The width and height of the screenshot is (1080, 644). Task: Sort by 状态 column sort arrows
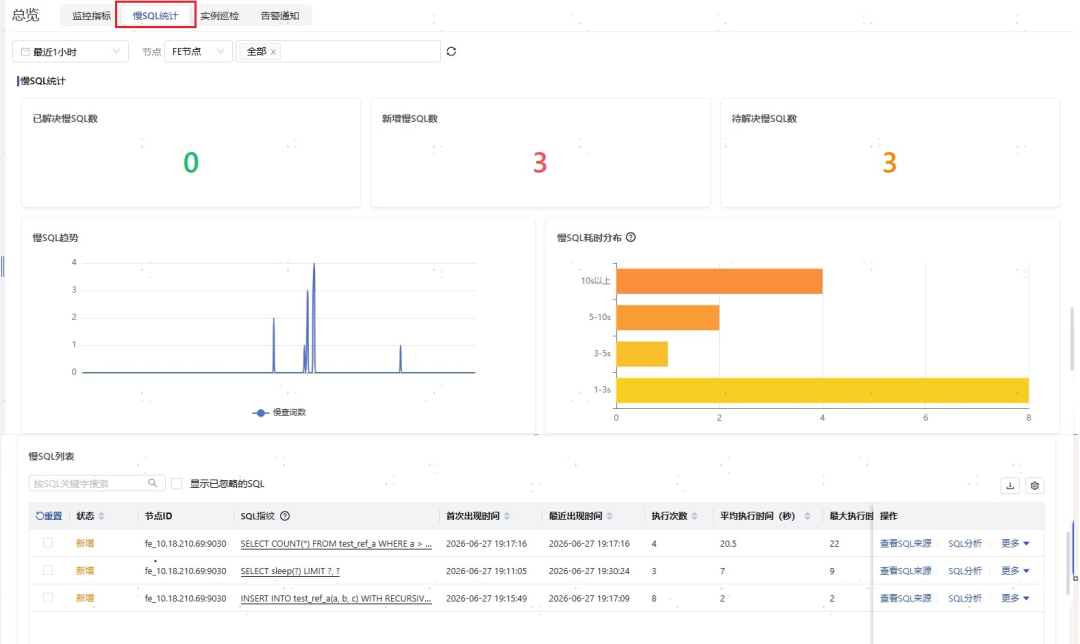click(x=101, y=516)
